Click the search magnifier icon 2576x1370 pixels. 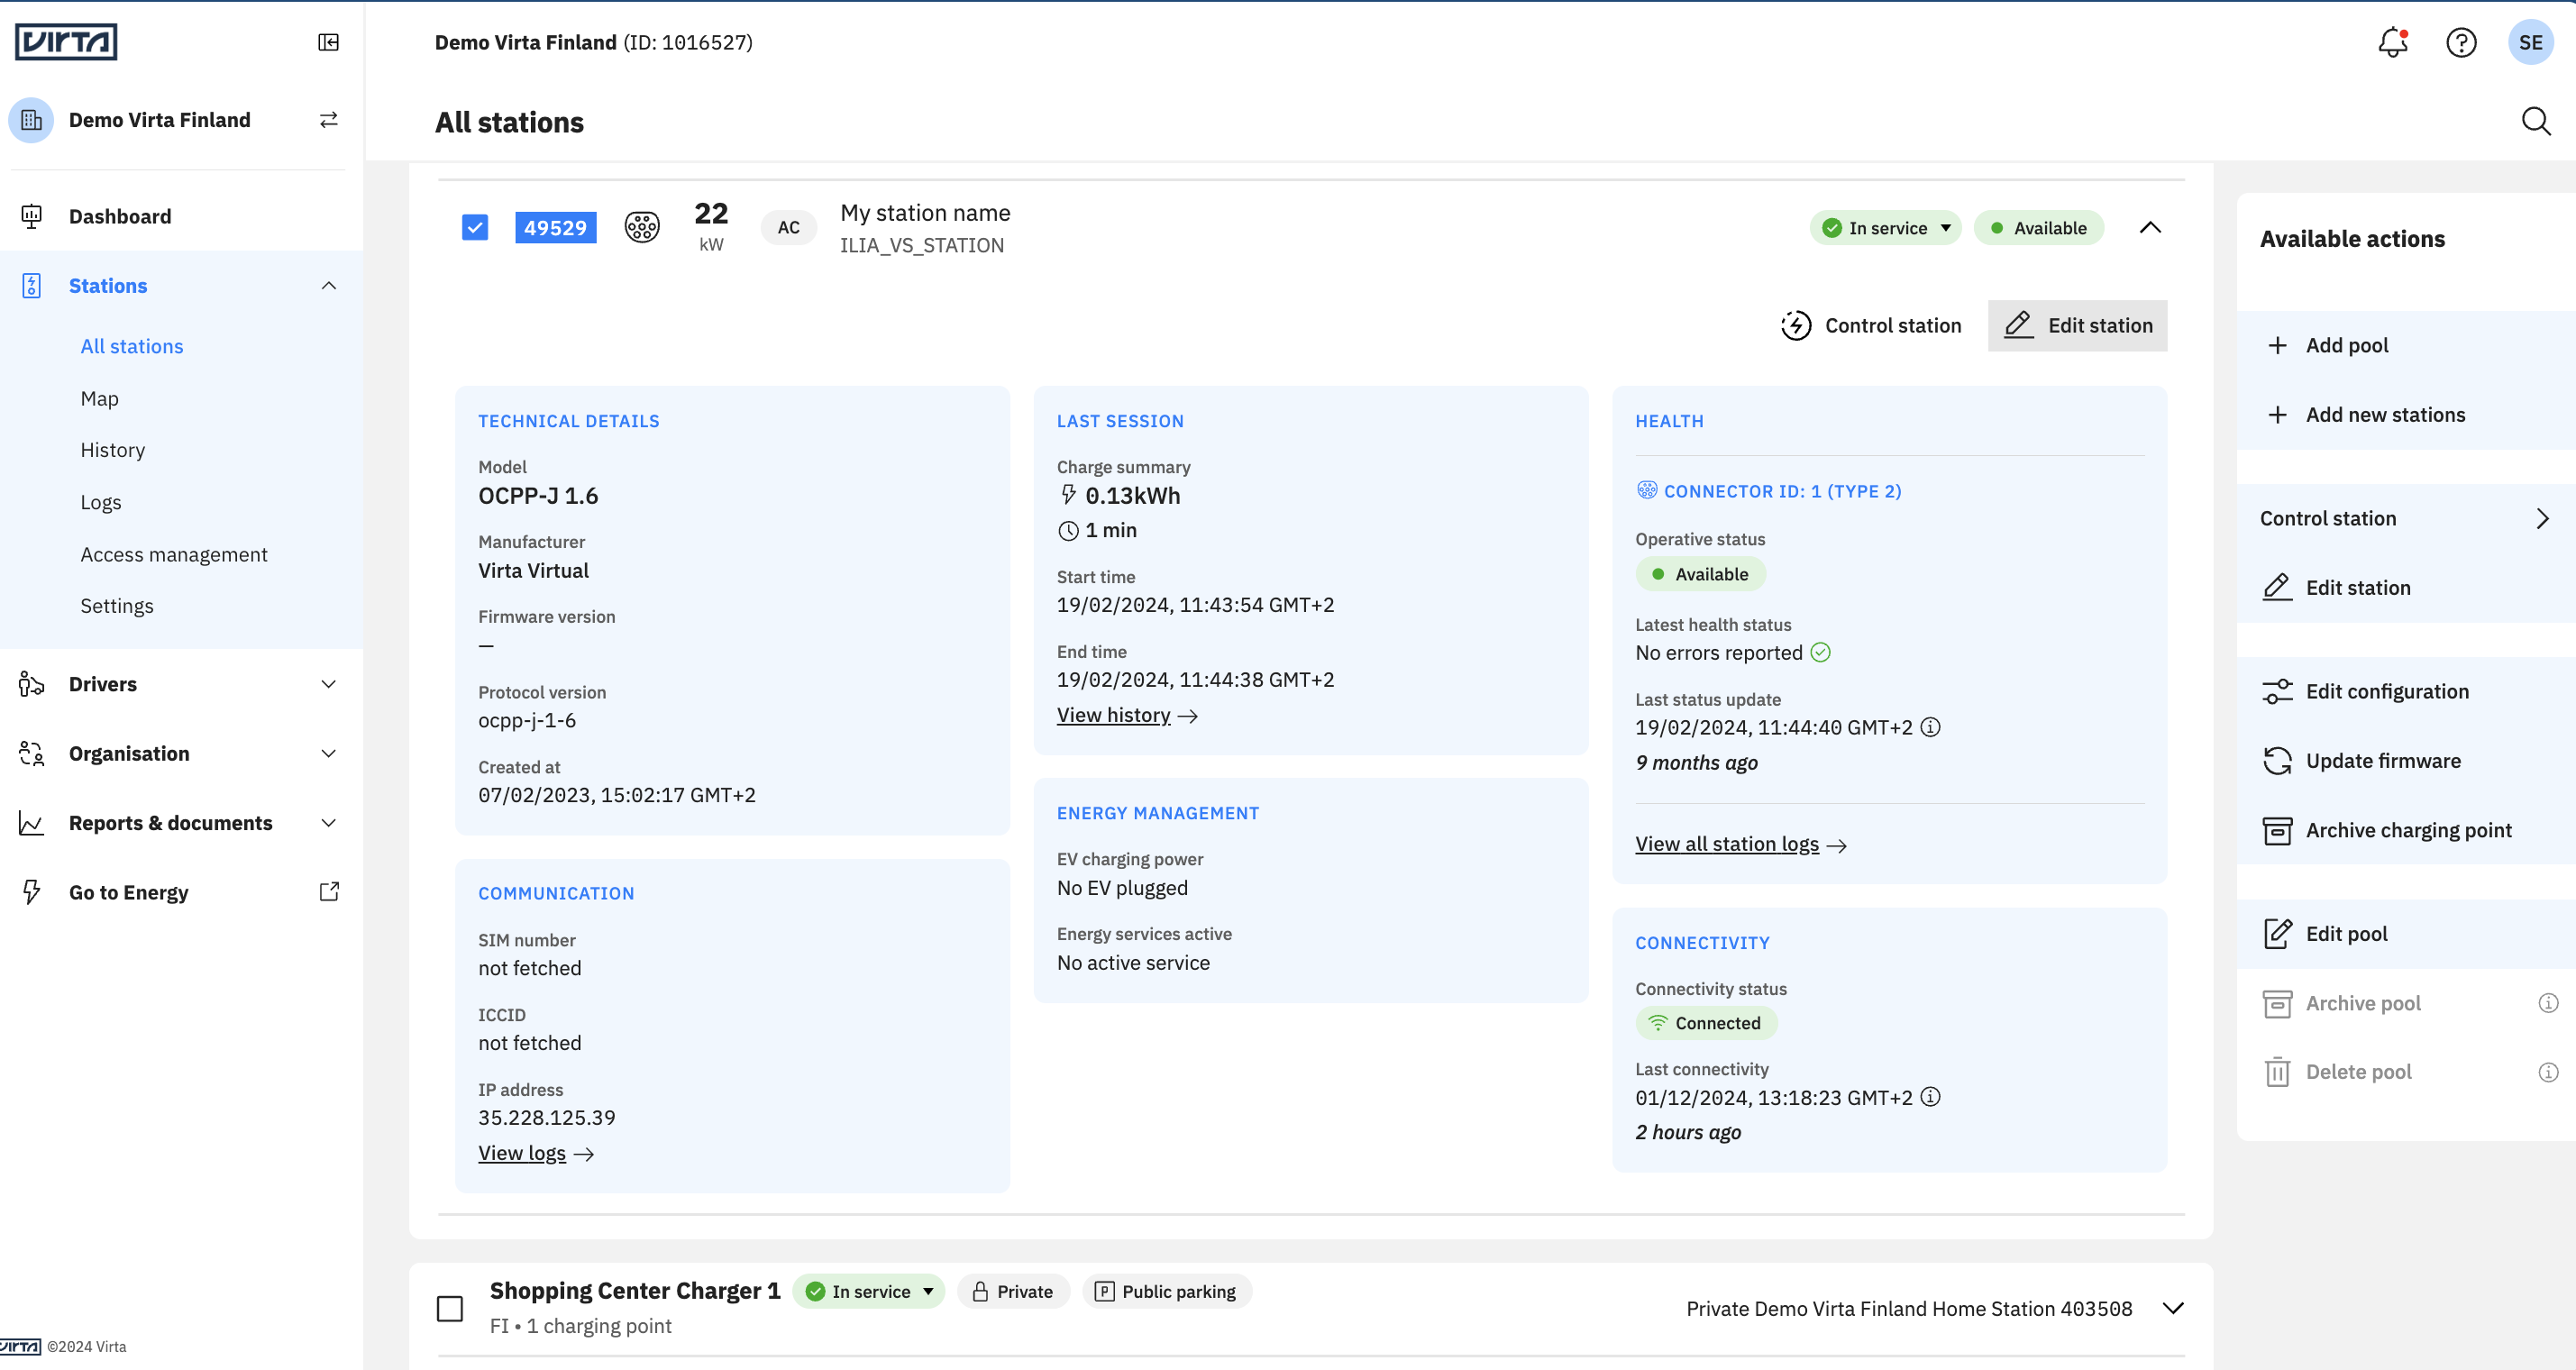(2536, 122)
